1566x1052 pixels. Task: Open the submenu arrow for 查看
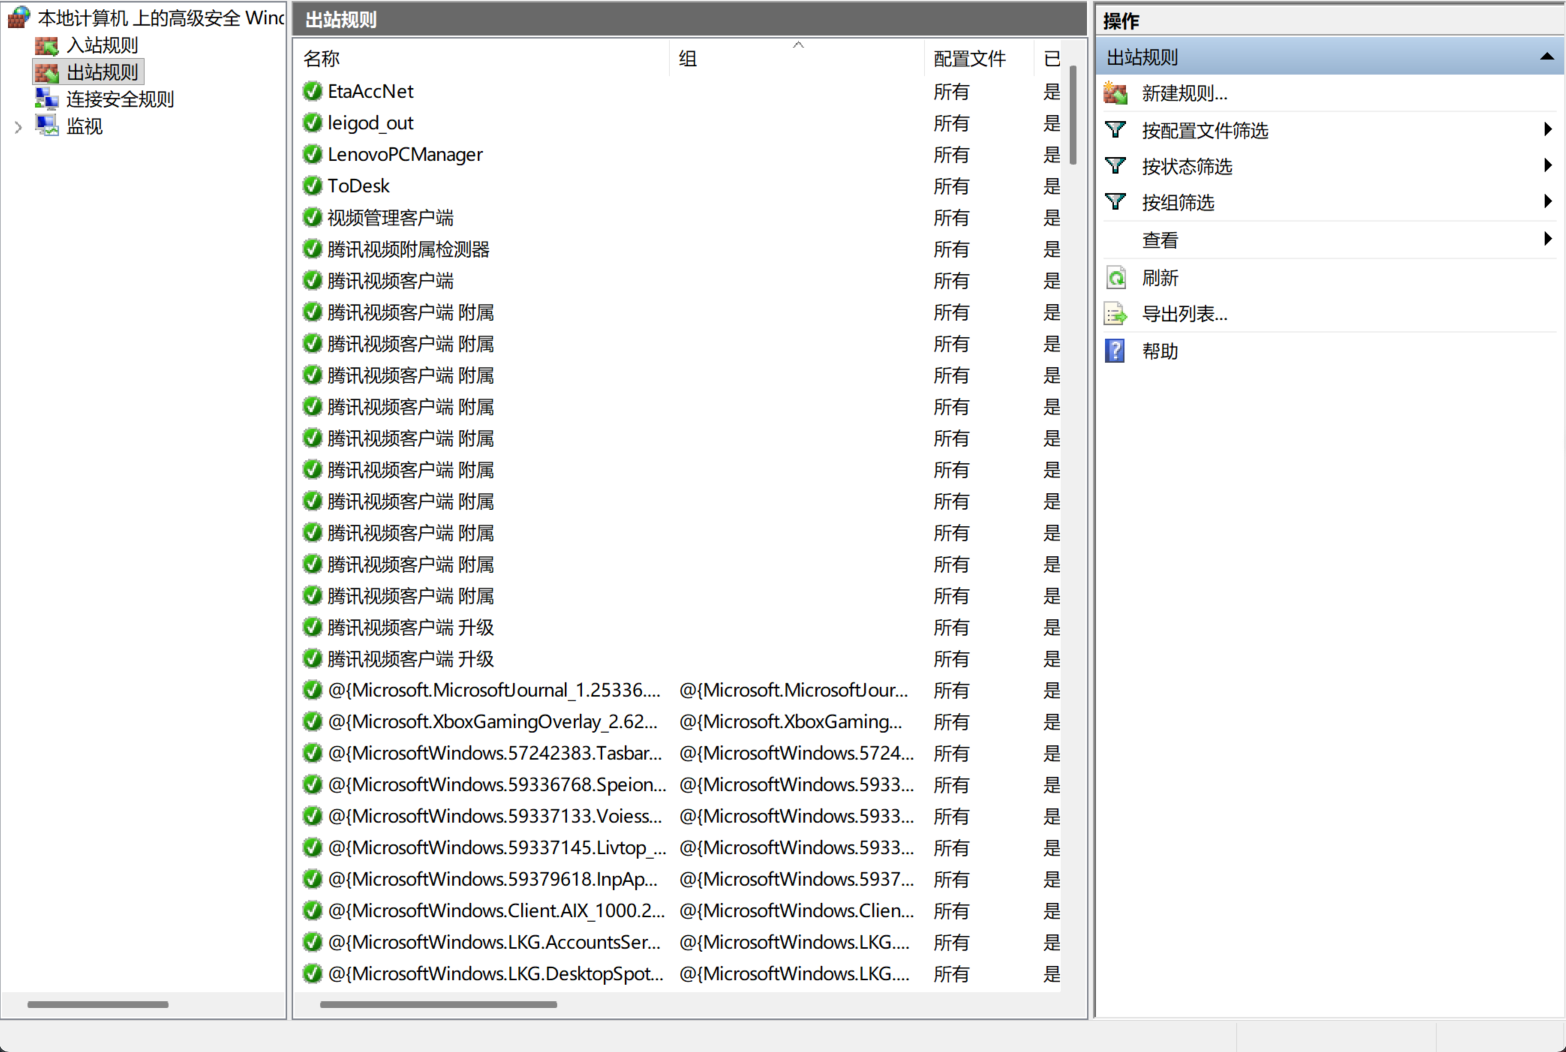[x=1547, y=239]
